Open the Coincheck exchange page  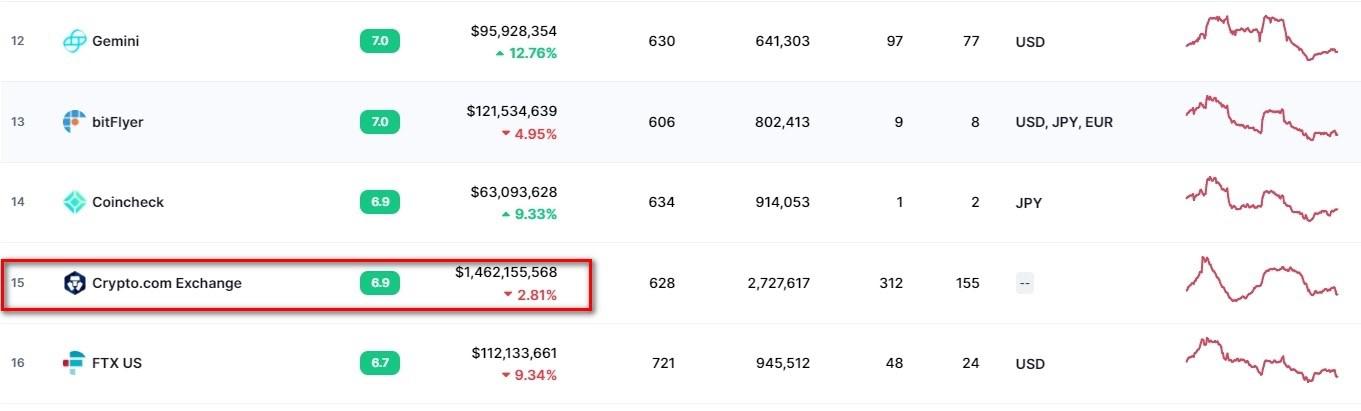[x=127, y=202]
